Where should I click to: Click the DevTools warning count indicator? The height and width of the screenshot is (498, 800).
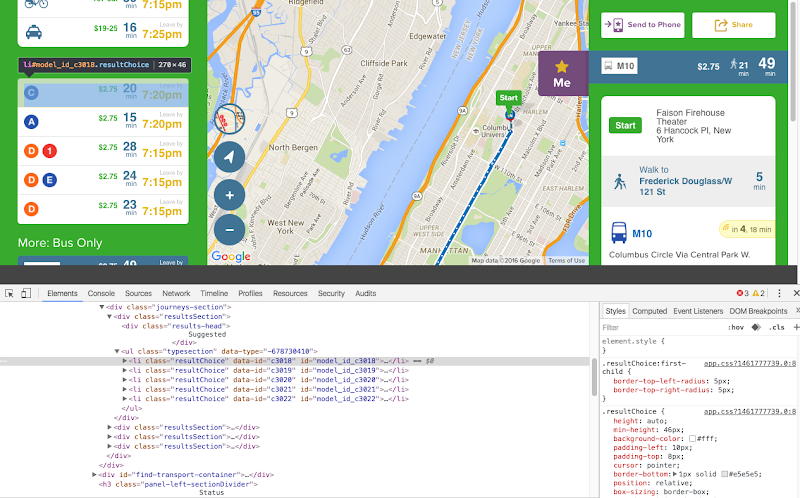(x=759, y=293)
